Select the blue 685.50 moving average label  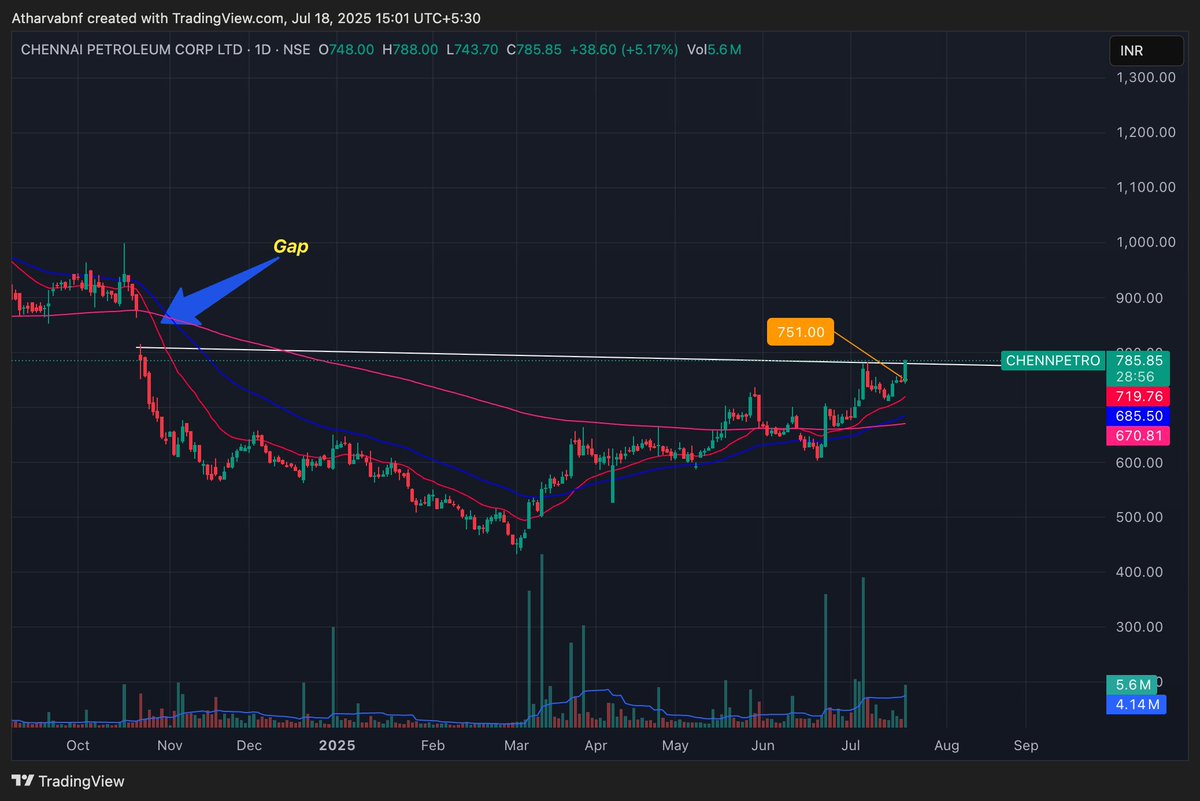tap(1140, 416)
